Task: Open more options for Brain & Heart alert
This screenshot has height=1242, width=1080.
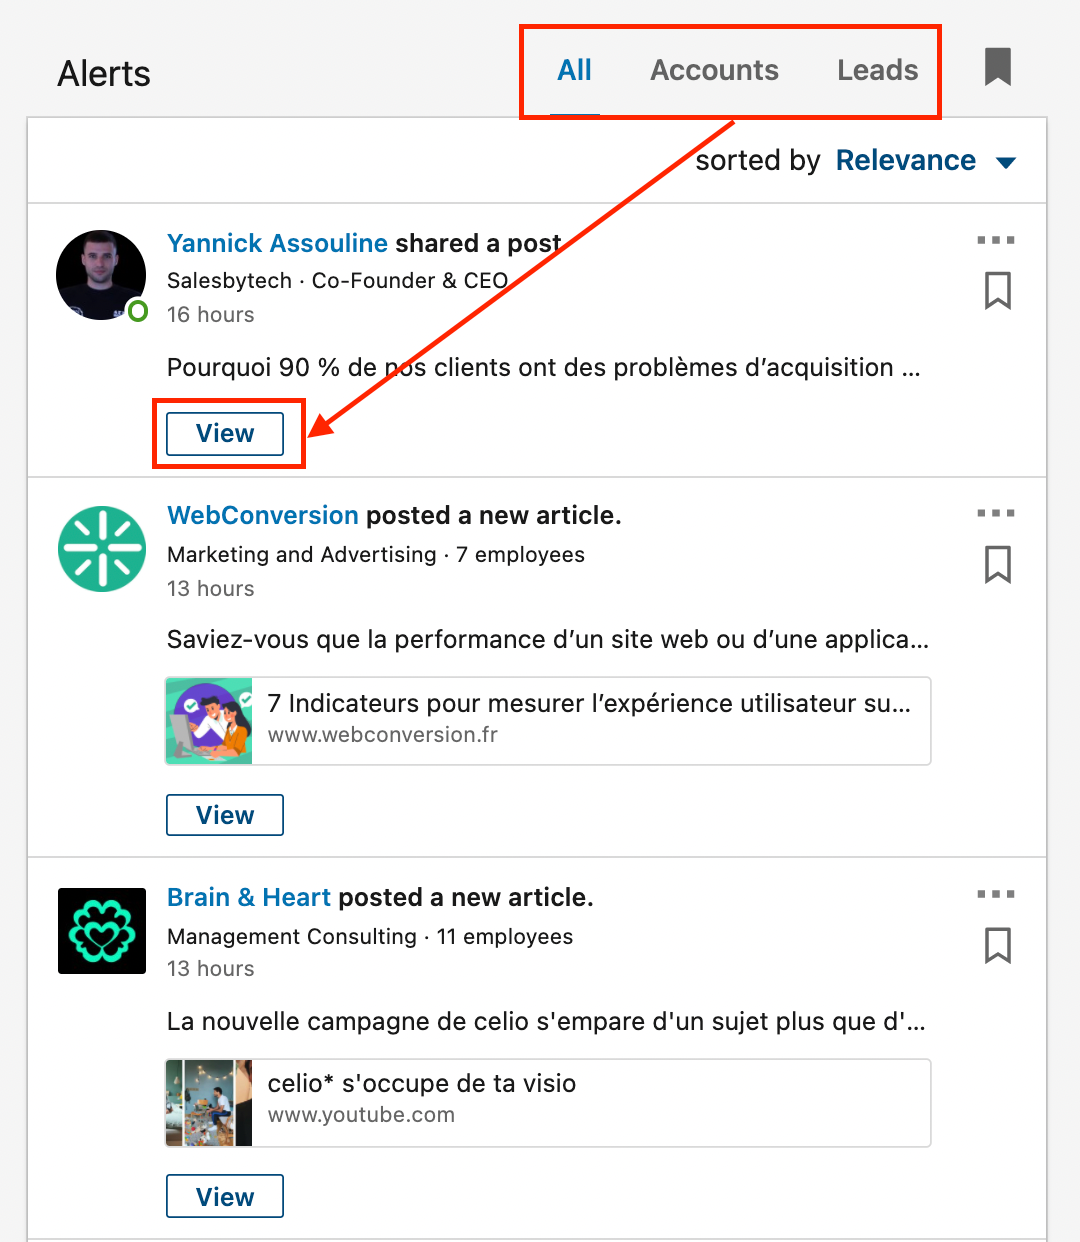Action: pyautogui.click(x=995, y=894)
